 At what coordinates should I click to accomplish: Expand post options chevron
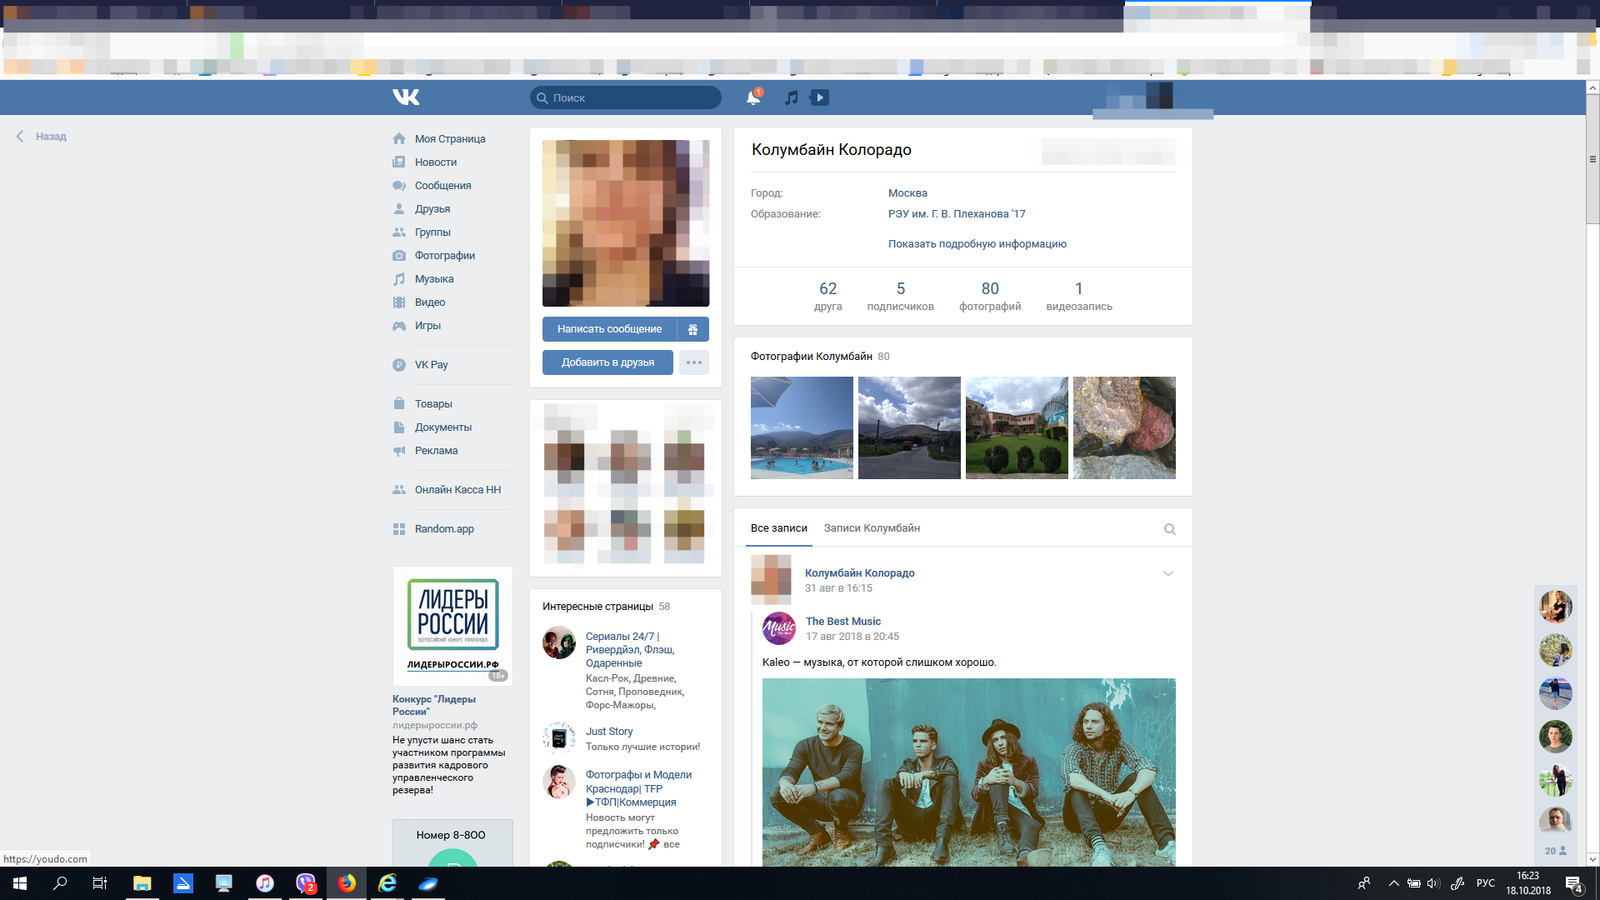point(1168,573)
